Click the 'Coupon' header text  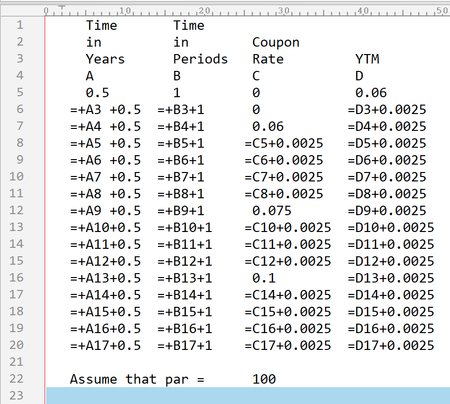coord(276,43)
